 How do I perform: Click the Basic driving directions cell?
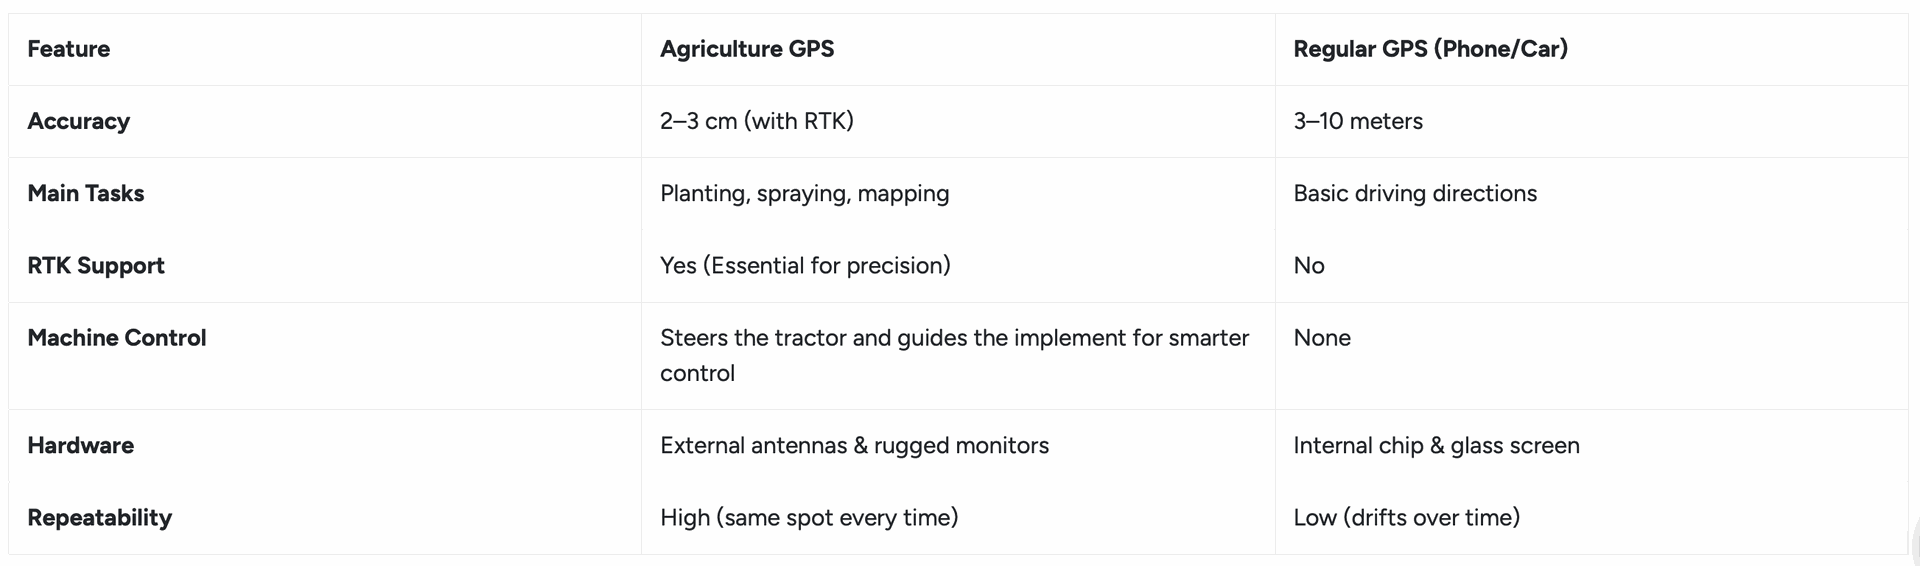click(x=1414, y=193)
